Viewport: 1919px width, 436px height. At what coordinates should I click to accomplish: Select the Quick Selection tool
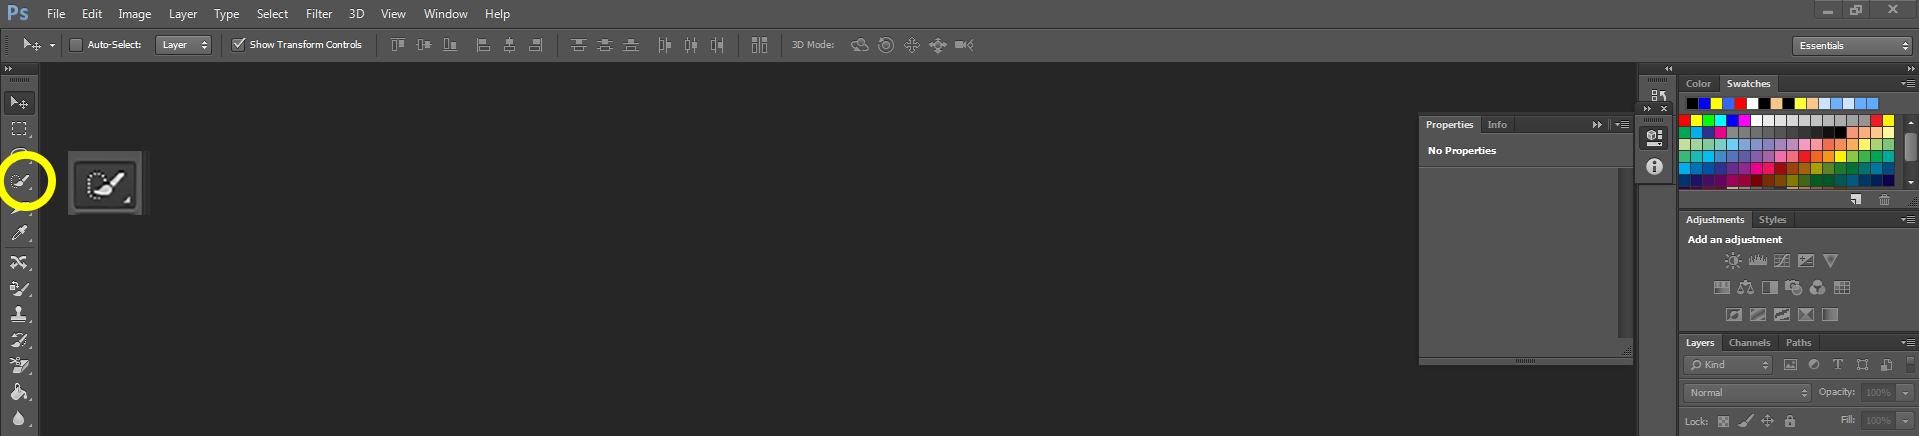pos(20,182)
